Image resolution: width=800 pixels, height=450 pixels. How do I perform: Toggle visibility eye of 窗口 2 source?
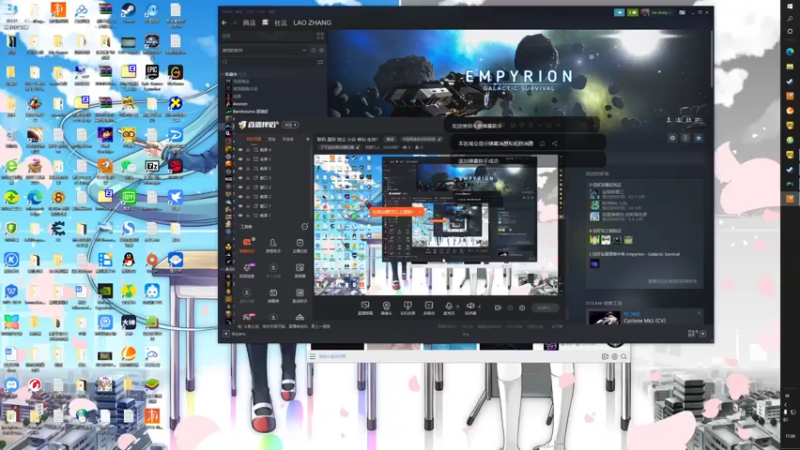click(240, 187)
